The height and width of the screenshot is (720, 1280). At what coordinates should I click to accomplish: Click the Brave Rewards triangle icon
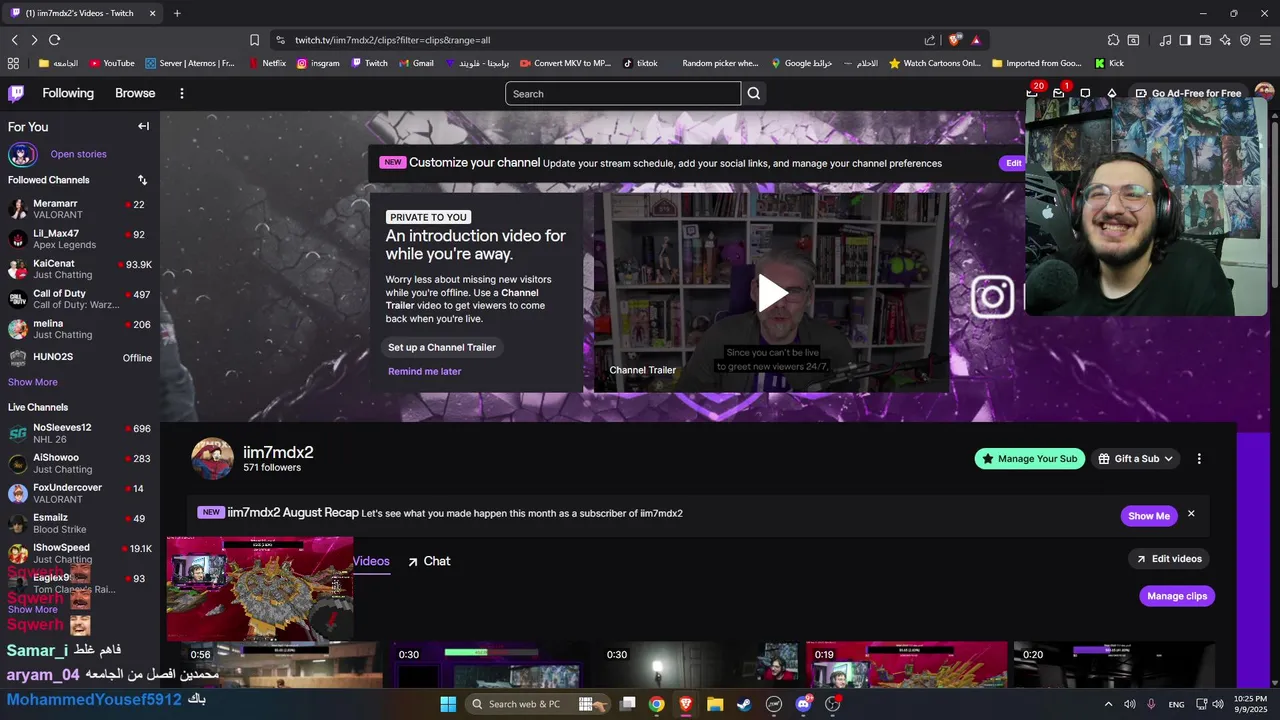tap(976, 40)
